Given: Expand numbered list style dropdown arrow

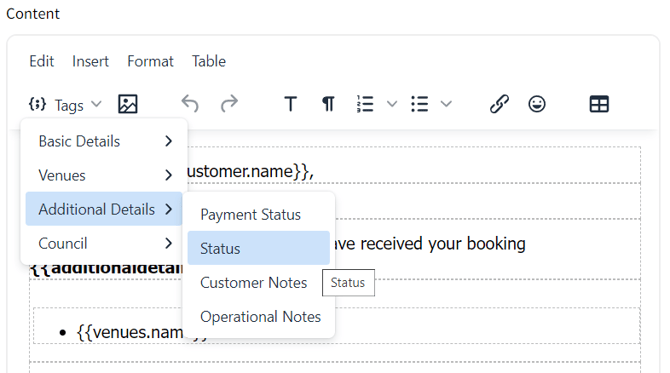Looking at the screenshot, I should pyautogui.click(x=392, y=104).
